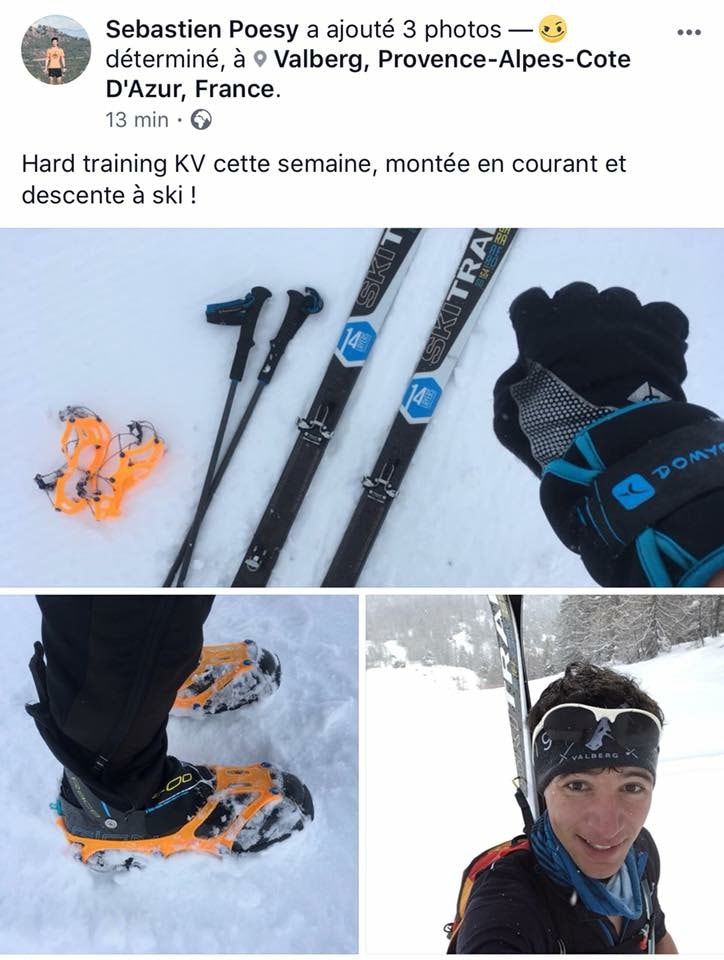Open the orange crampons shoe photo

179,774
